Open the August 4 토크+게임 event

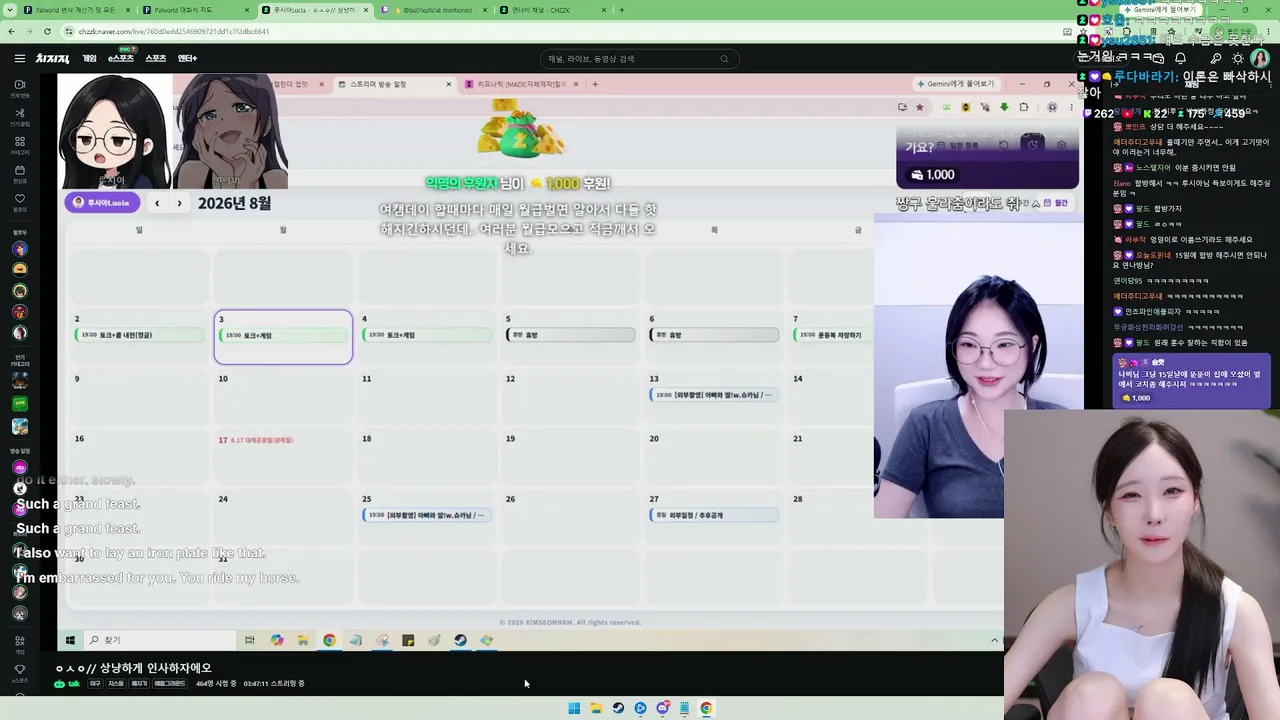click(x=428, y=335)
